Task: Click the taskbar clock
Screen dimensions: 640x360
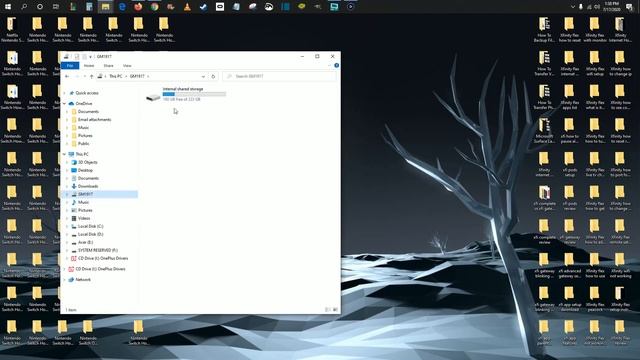Action: (611, 7)
